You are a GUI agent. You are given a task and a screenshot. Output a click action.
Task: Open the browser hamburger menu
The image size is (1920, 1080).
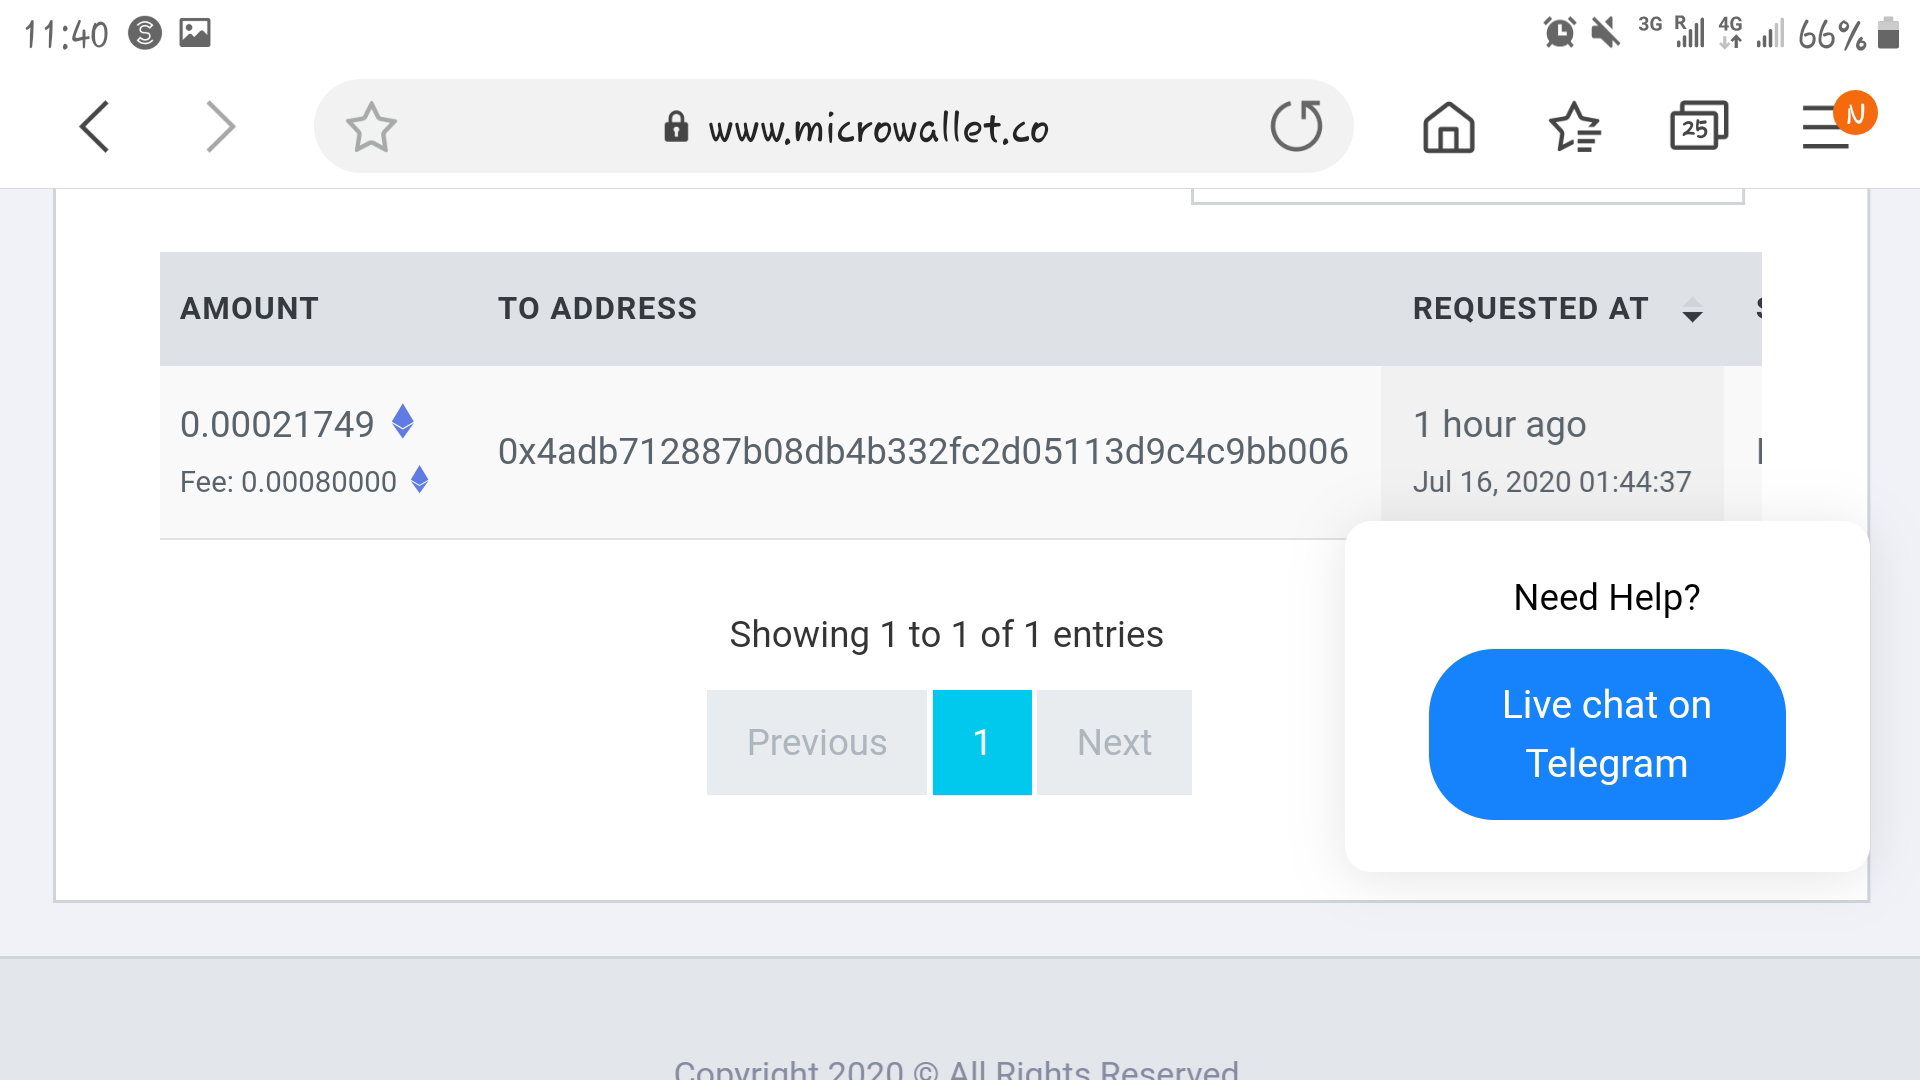[1826, 127]
